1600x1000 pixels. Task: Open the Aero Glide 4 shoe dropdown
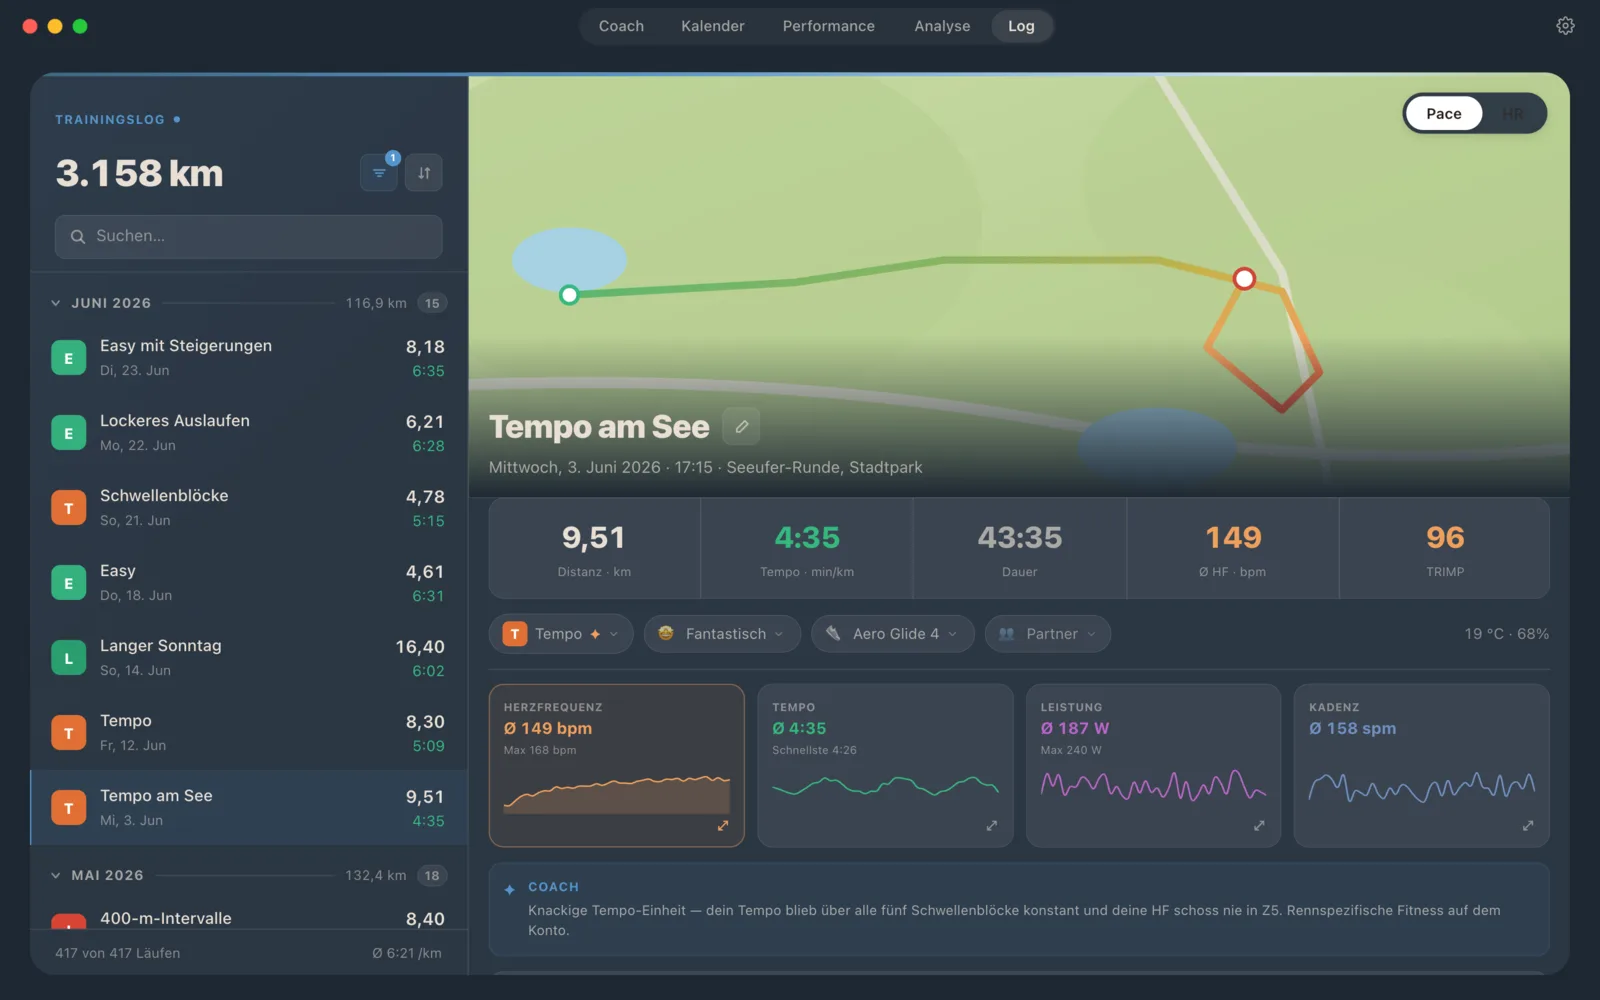tap(893, 634)
